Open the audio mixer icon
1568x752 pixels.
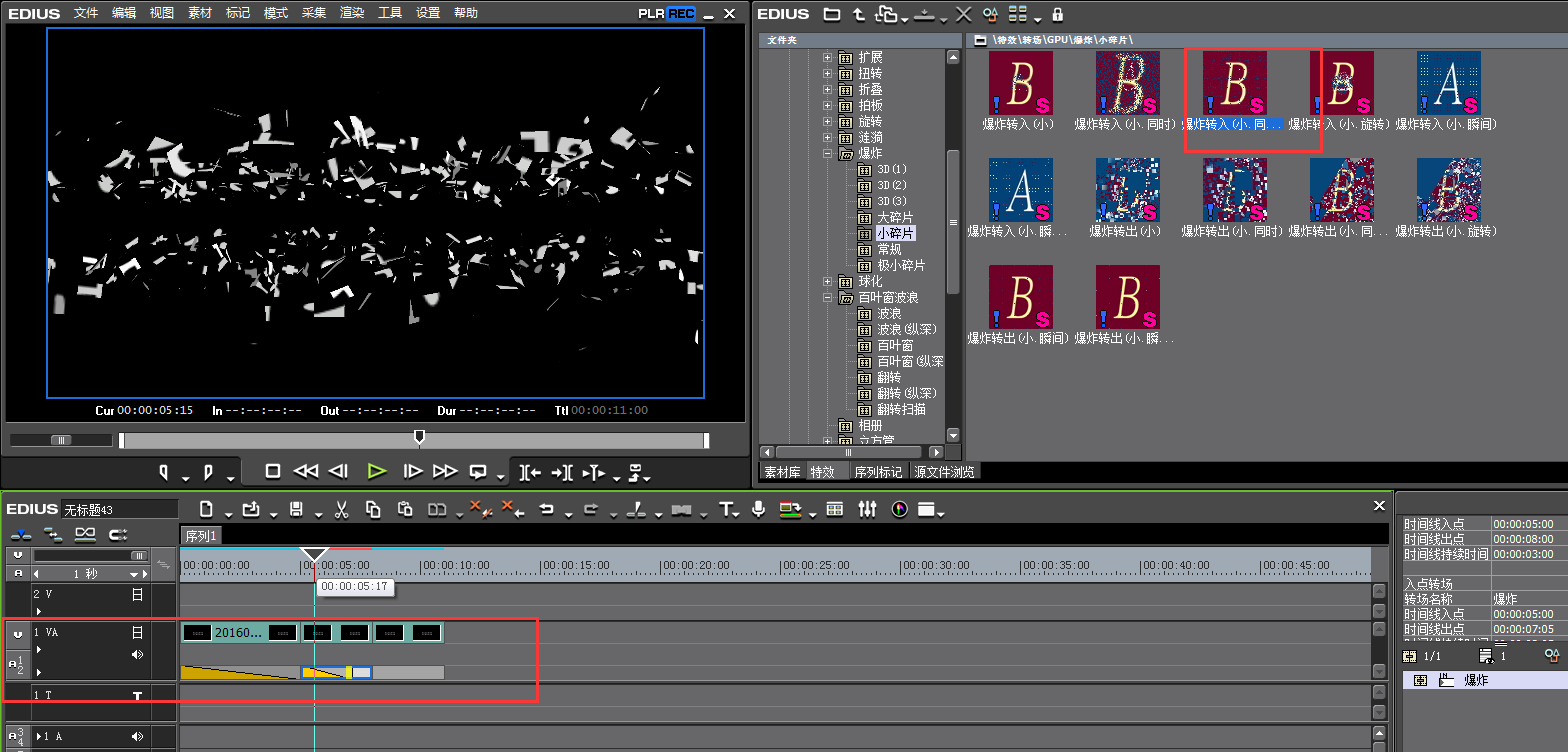(867, 510)
